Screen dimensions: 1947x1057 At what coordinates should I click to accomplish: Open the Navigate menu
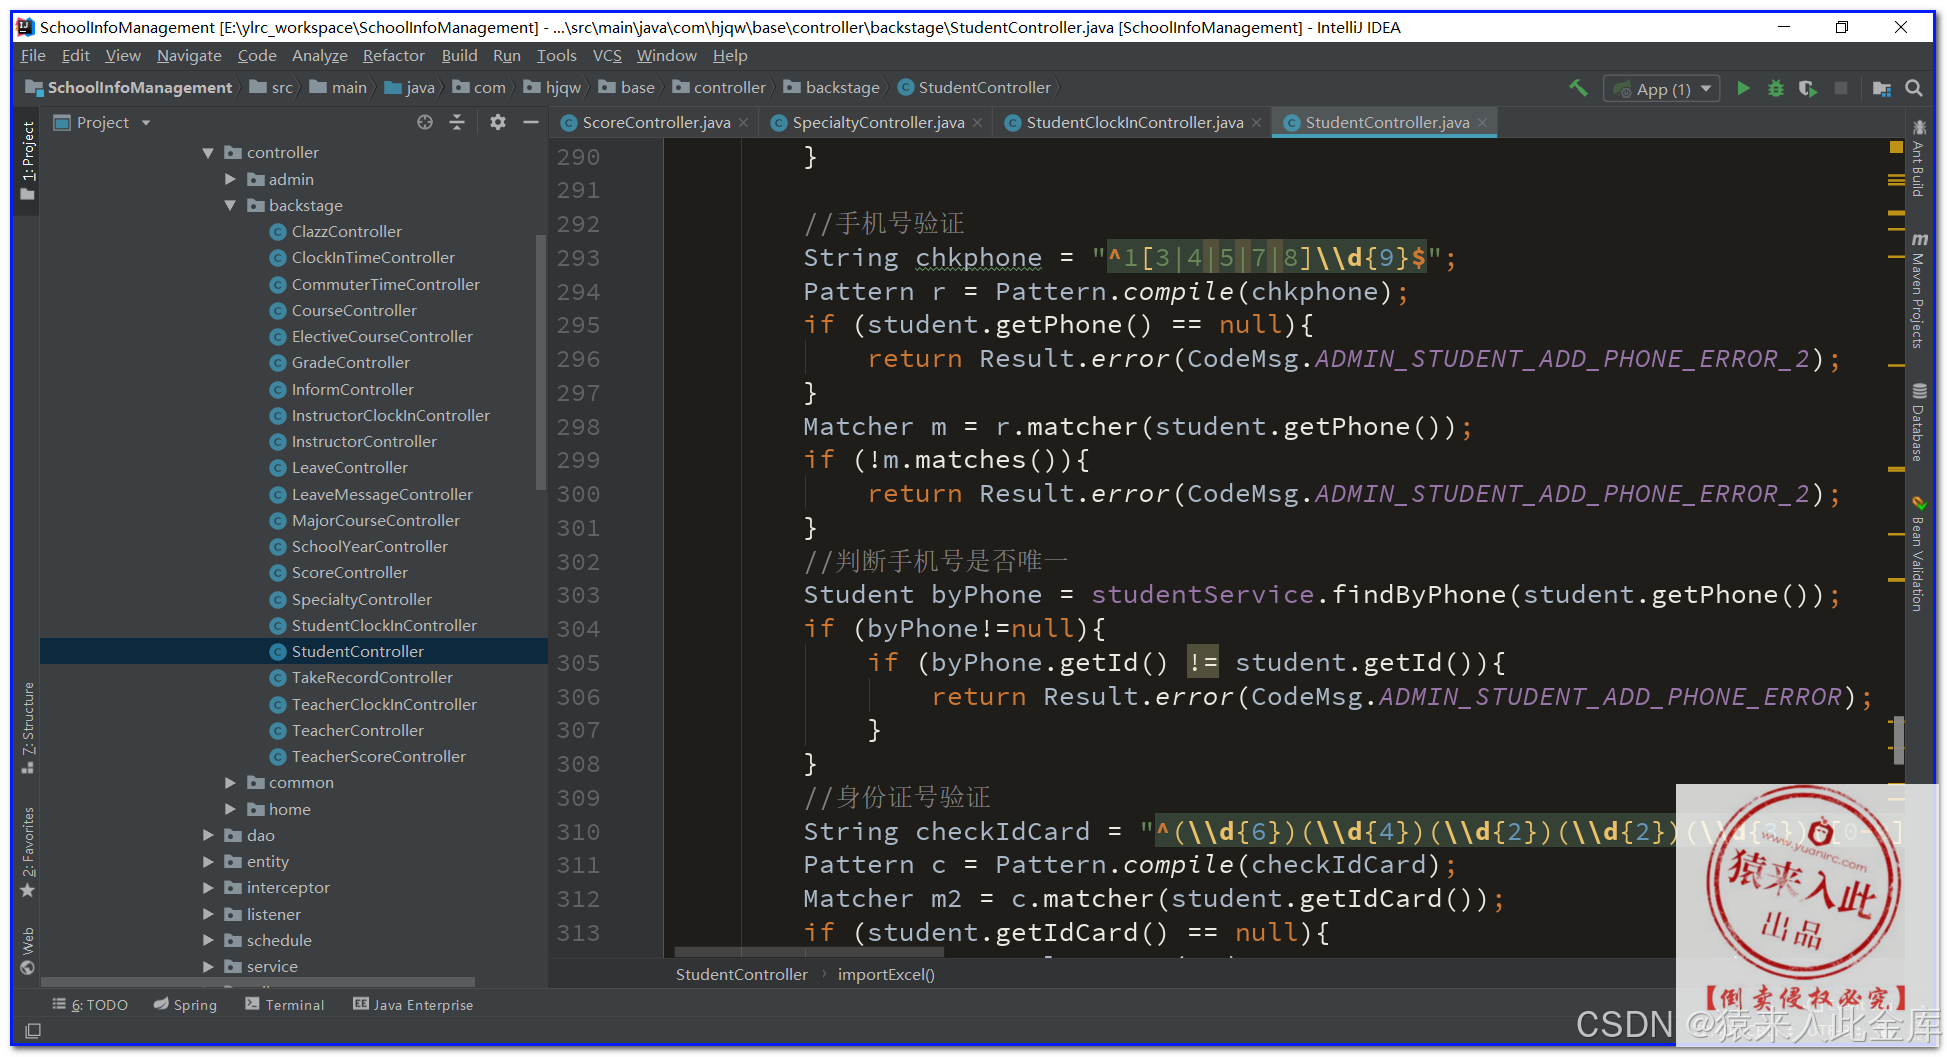[x=189, y=56]
